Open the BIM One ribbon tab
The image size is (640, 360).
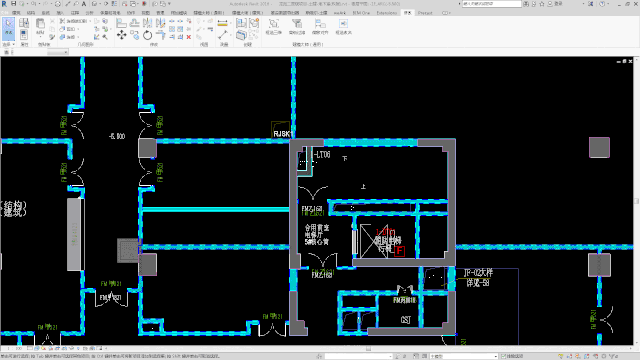[361, 13]
